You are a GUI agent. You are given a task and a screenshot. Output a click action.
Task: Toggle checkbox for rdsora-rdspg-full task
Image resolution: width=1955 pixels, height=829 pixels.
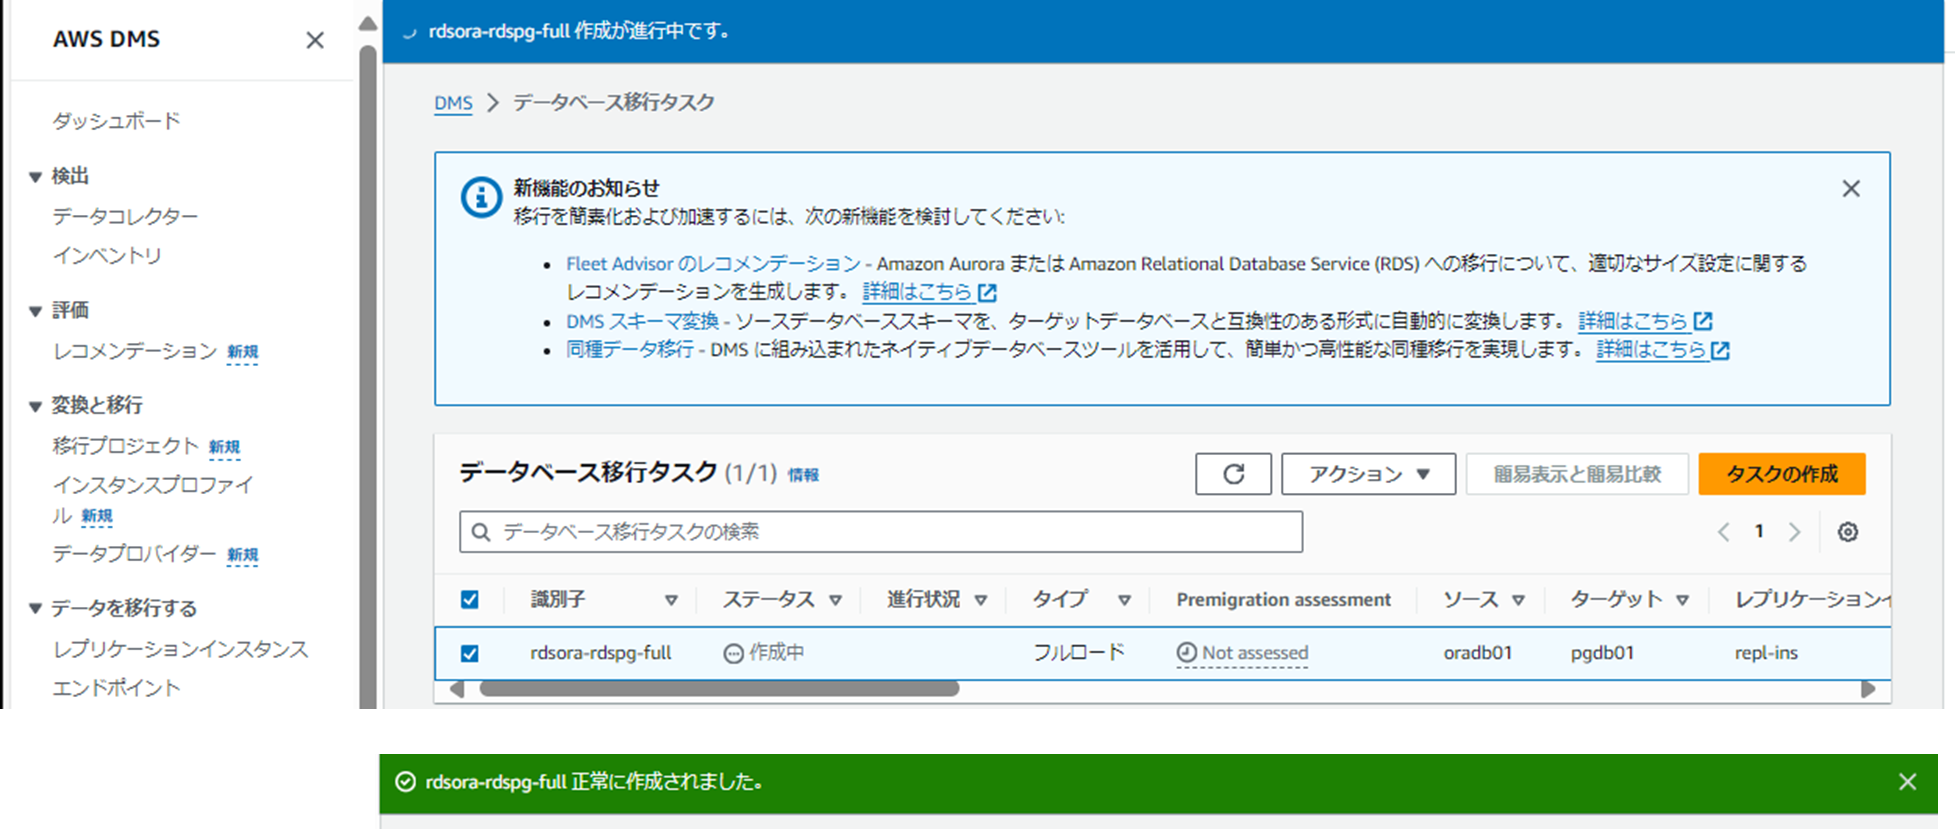click(x=469, y=653)
